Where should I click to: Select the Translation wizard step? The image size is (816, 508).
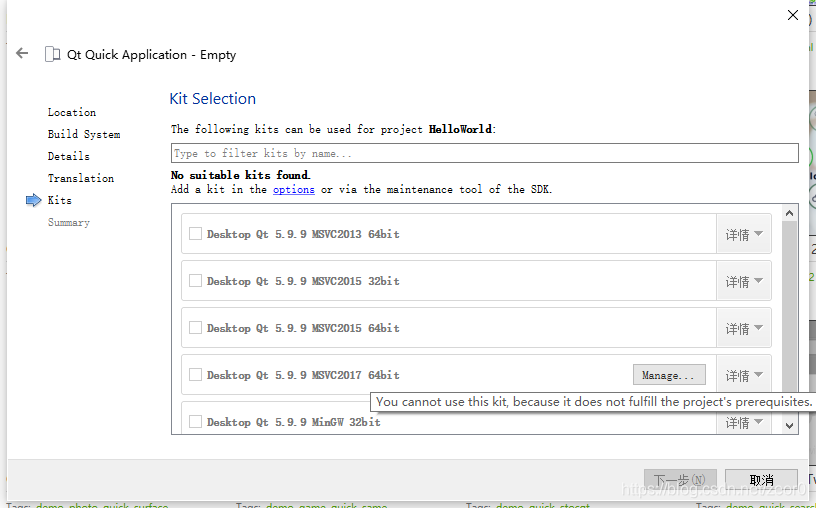(81, 178)
